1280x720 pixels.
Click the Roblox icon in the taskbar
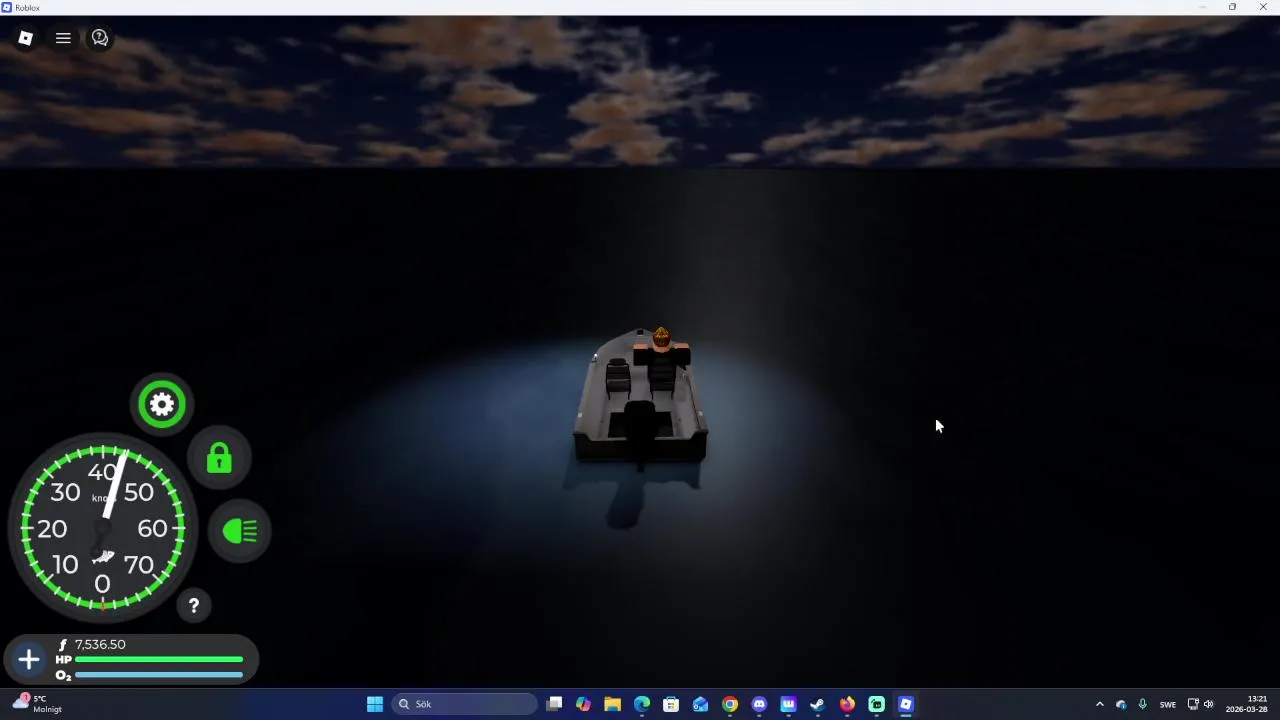pos(905,704)
